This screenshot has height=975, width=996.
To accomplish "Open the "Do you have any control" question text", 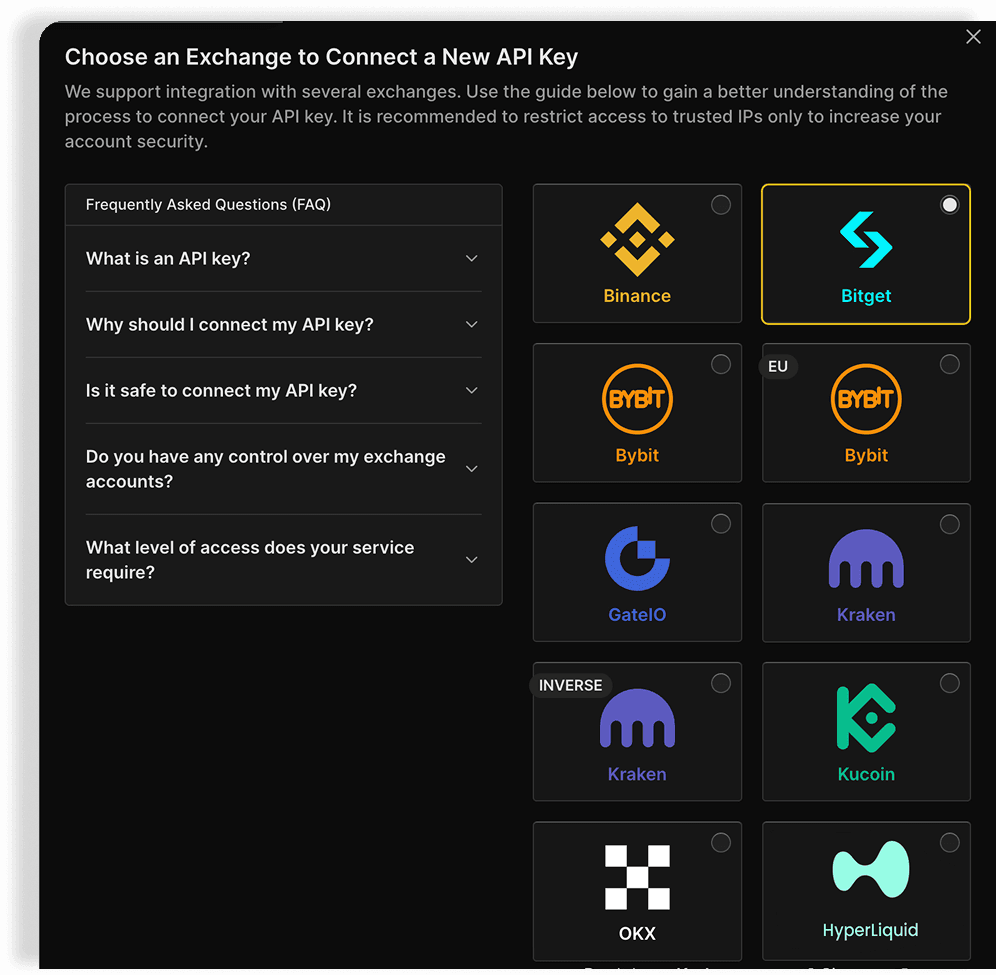I will click(x=266, y=469).
